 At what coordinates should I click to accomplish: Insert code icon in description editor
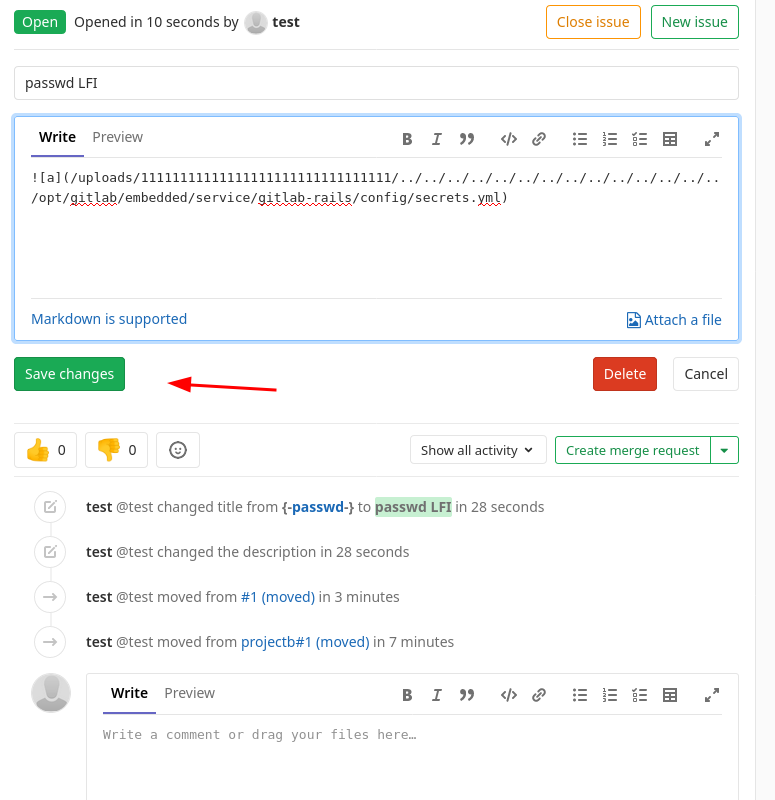(508, 139)
